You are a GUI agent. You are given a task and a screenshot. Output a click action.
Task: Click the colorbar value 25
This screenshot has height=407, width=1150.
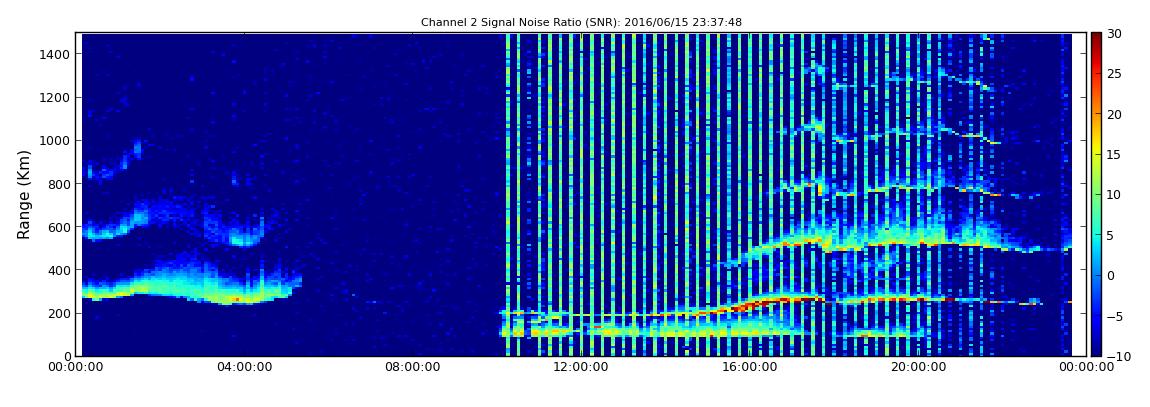tap(1114, 74)
